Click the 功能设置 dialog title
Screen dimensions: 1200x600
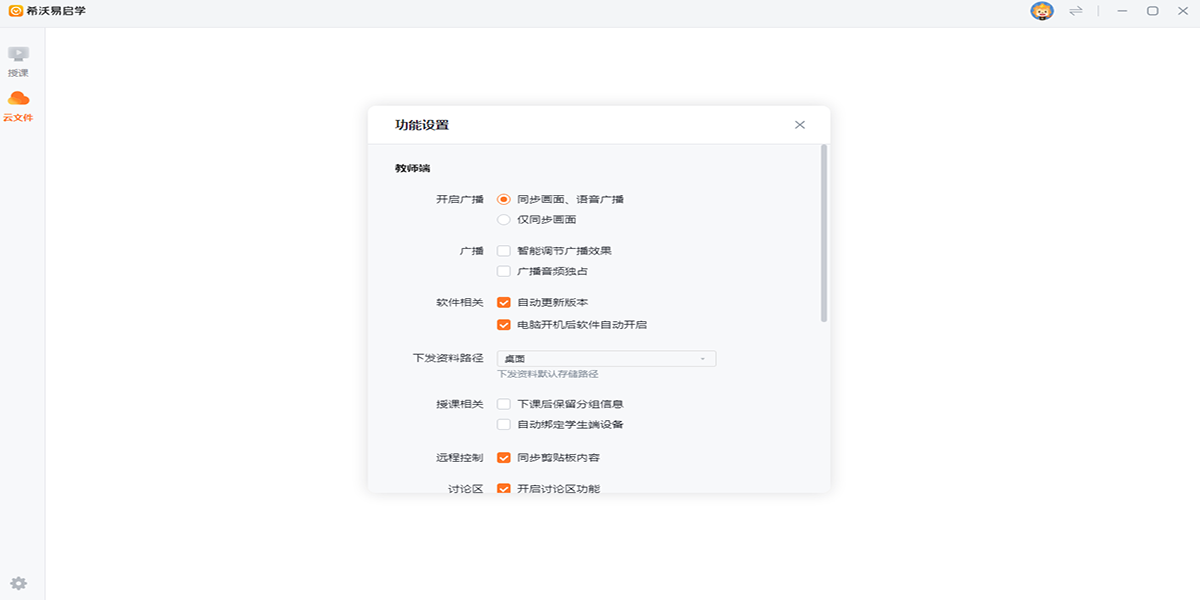[422, 125]
